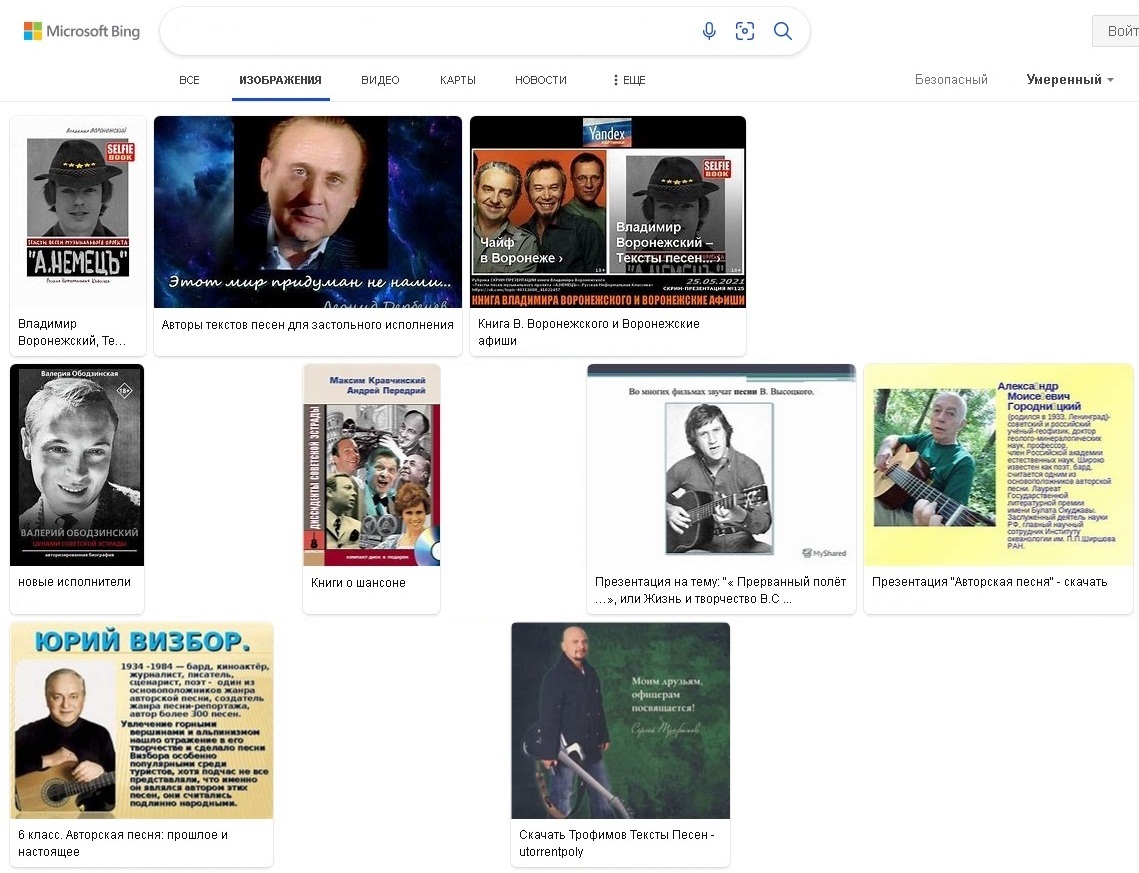The width and height of the screenshot is (1139, 873).
Task: Open visual search with the camera icon
Action: tap(745, 31)
